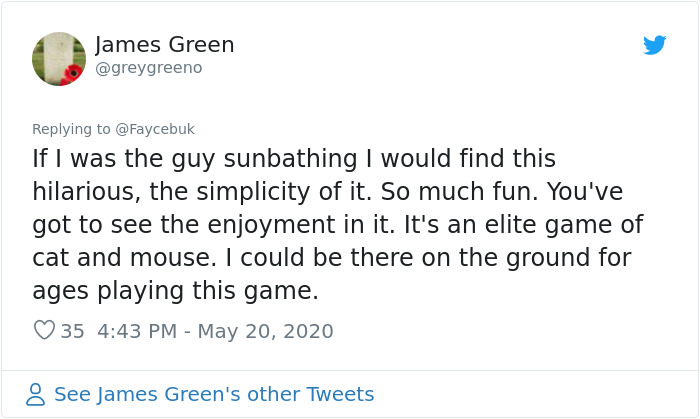700x419 pixels.
Task: Click the tweet's first line about sunbathing
Action: pyautogui.click(x=294, y=159)
